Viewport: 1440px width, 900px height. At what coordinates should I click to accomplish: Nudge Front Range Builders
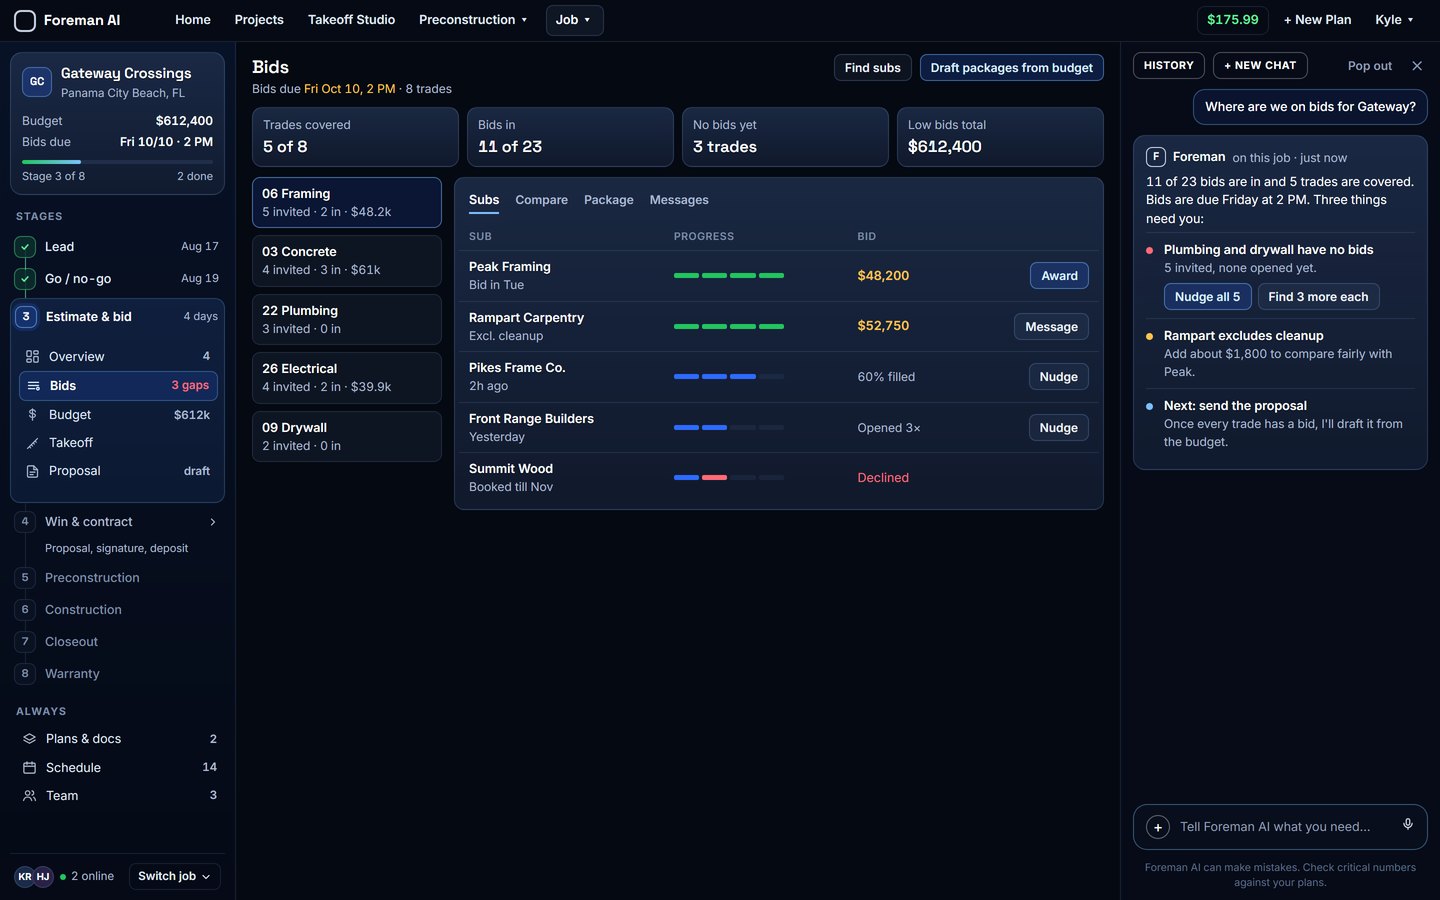[x=1058, y=428]
